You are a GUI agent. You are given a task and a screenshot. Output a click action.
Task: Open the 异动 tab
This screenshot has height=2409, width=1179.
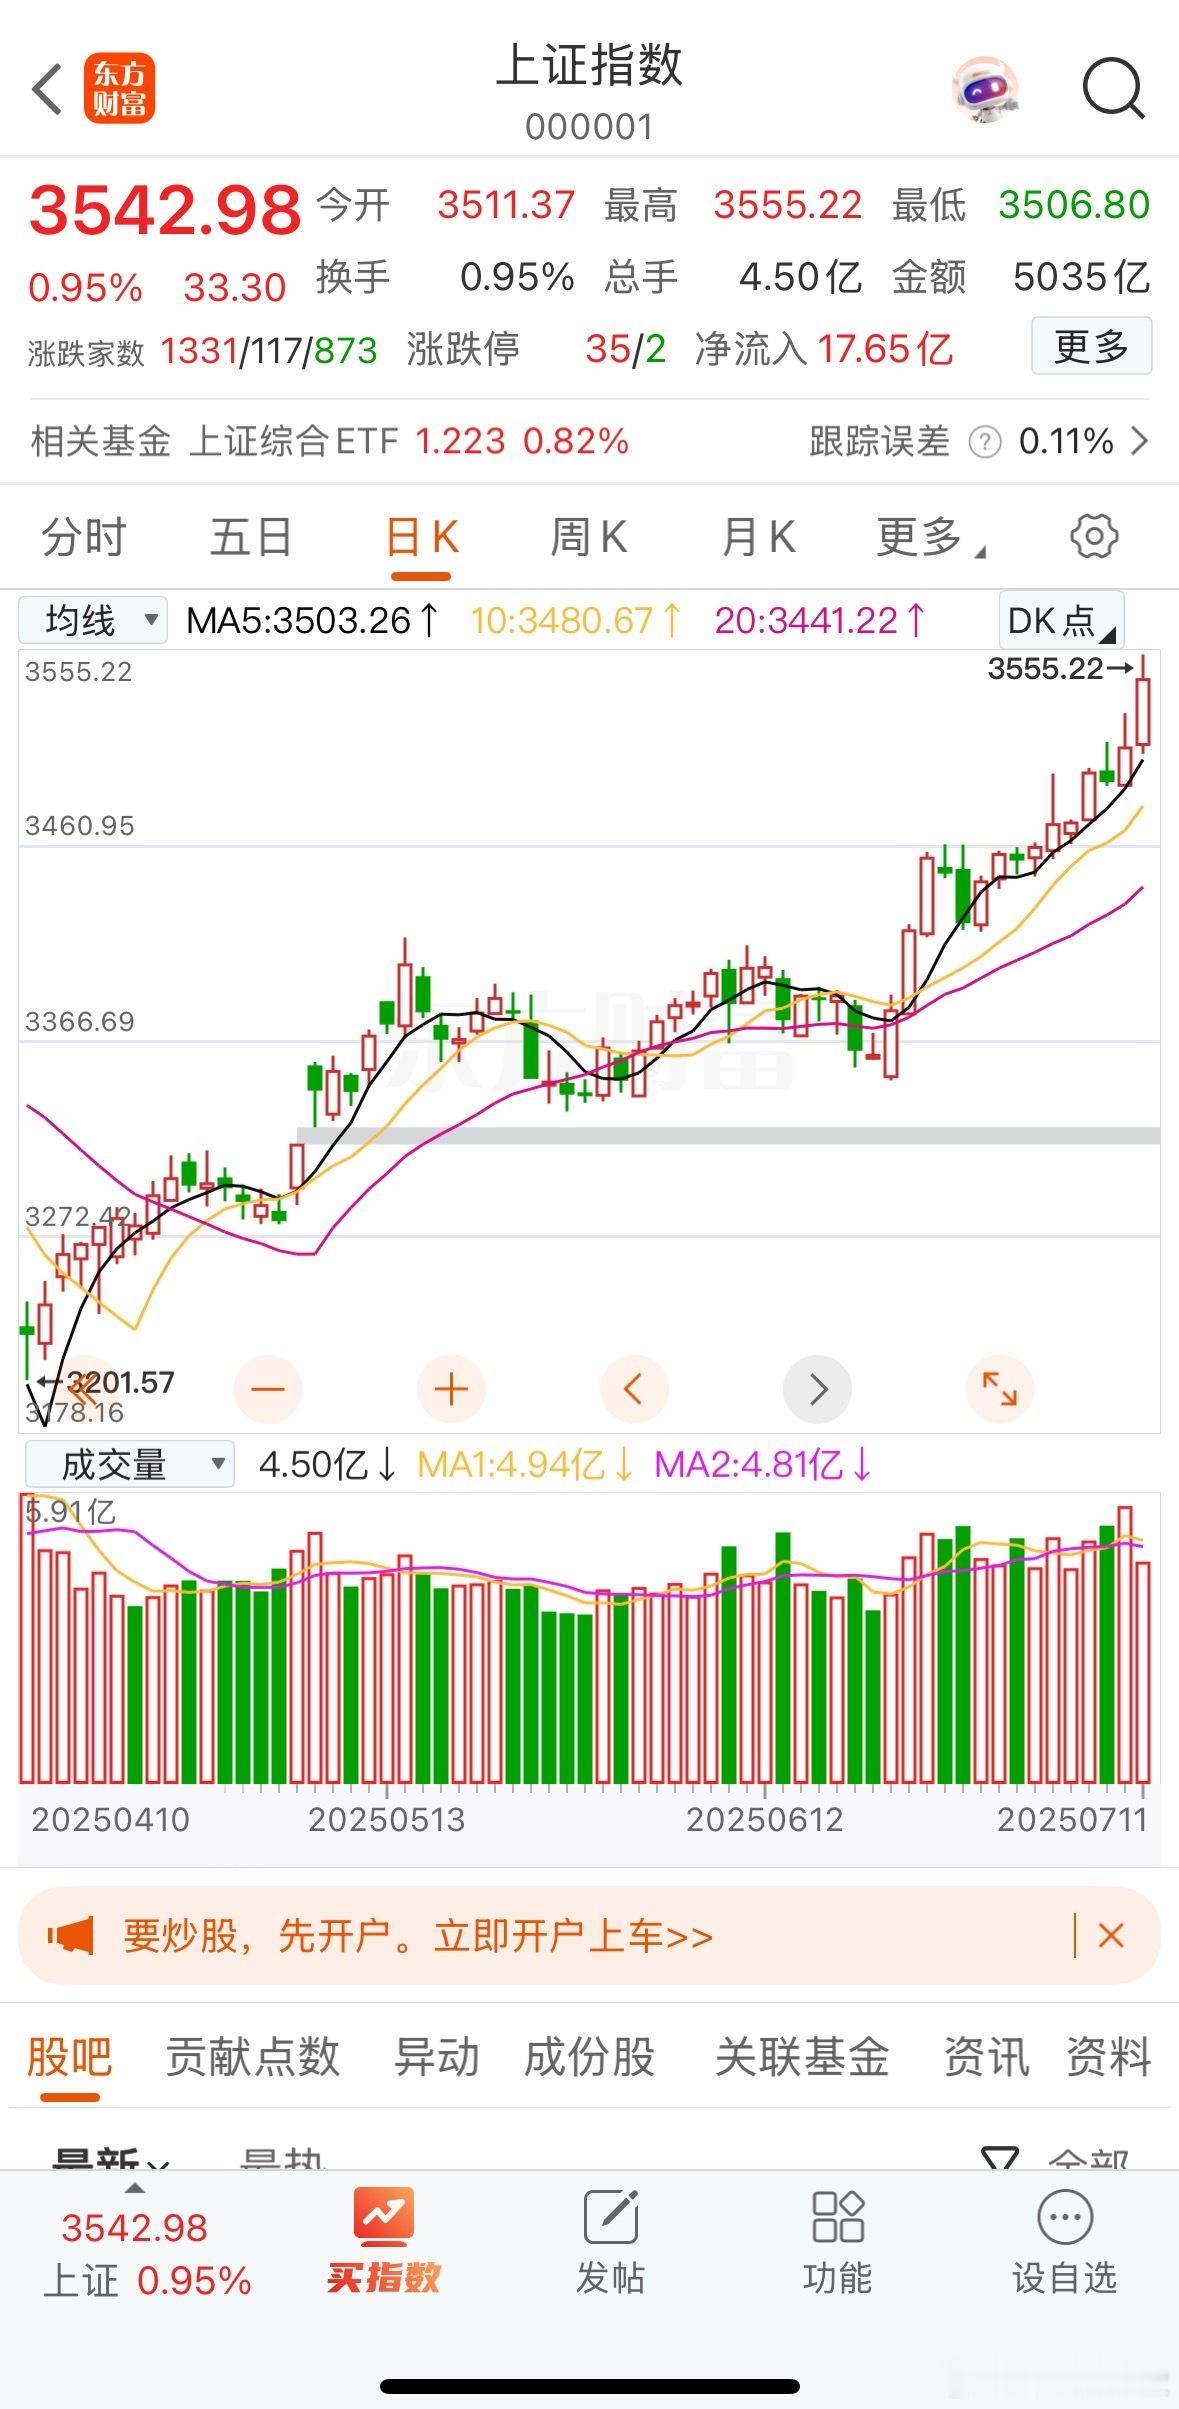click(437, 2057)
